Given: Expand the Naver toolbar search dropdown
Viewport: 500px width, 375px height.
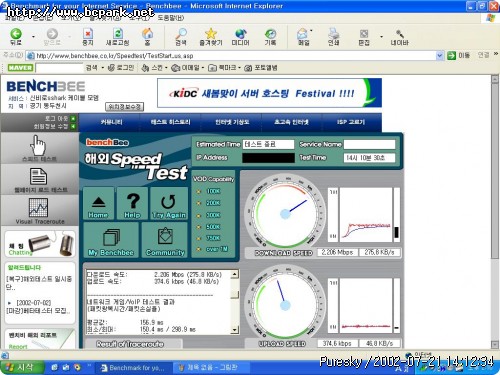Looking at the screenshot, I should [x=103, y=68].
